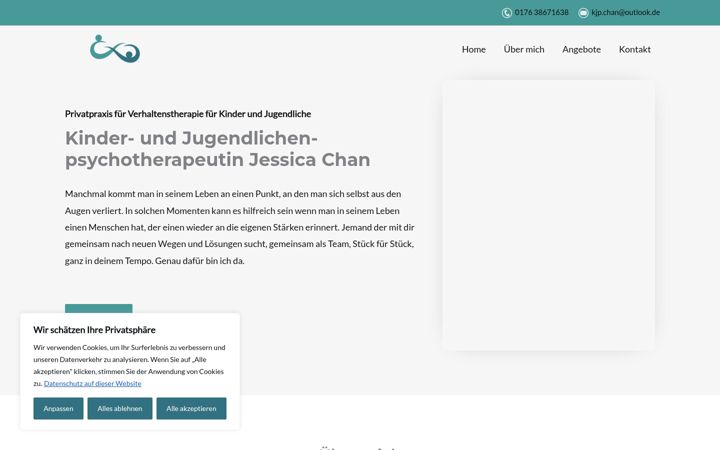Click the infinity logo in header

pos(115,49)
